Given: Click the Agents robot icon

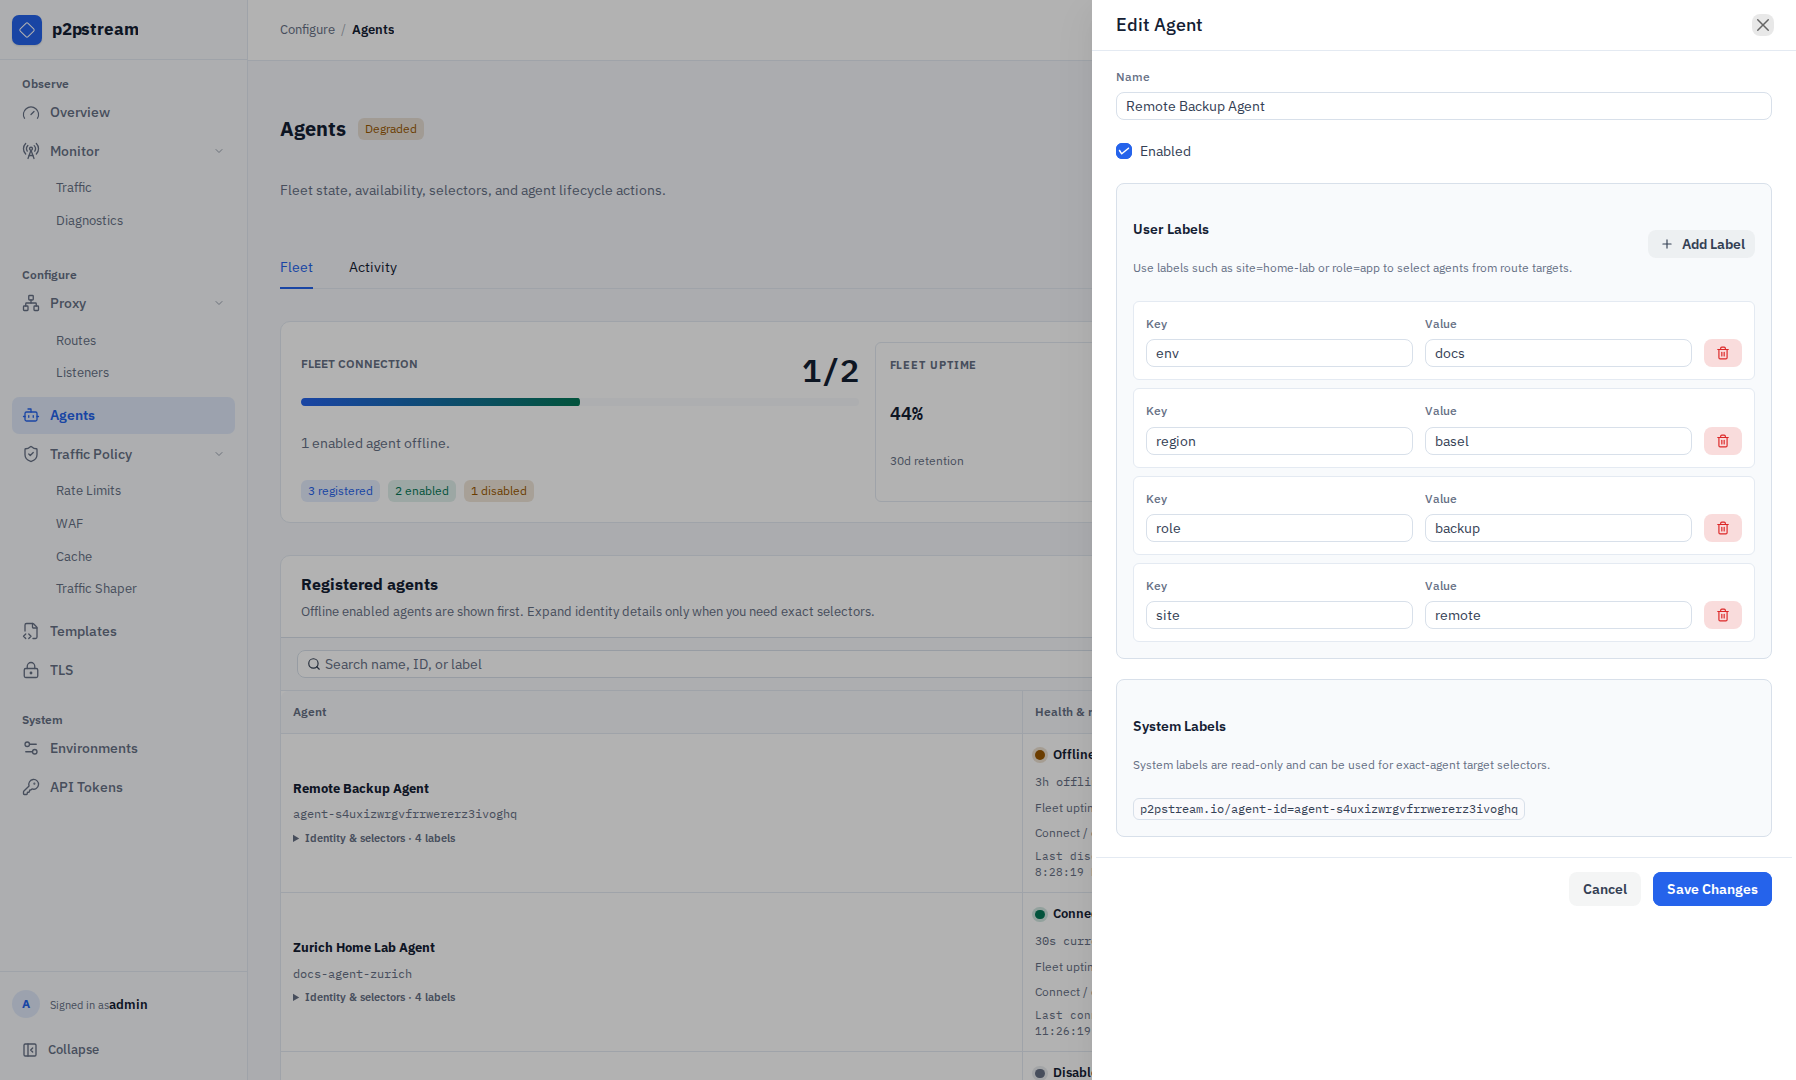Looking at the screenshot, I should point(31,415).
